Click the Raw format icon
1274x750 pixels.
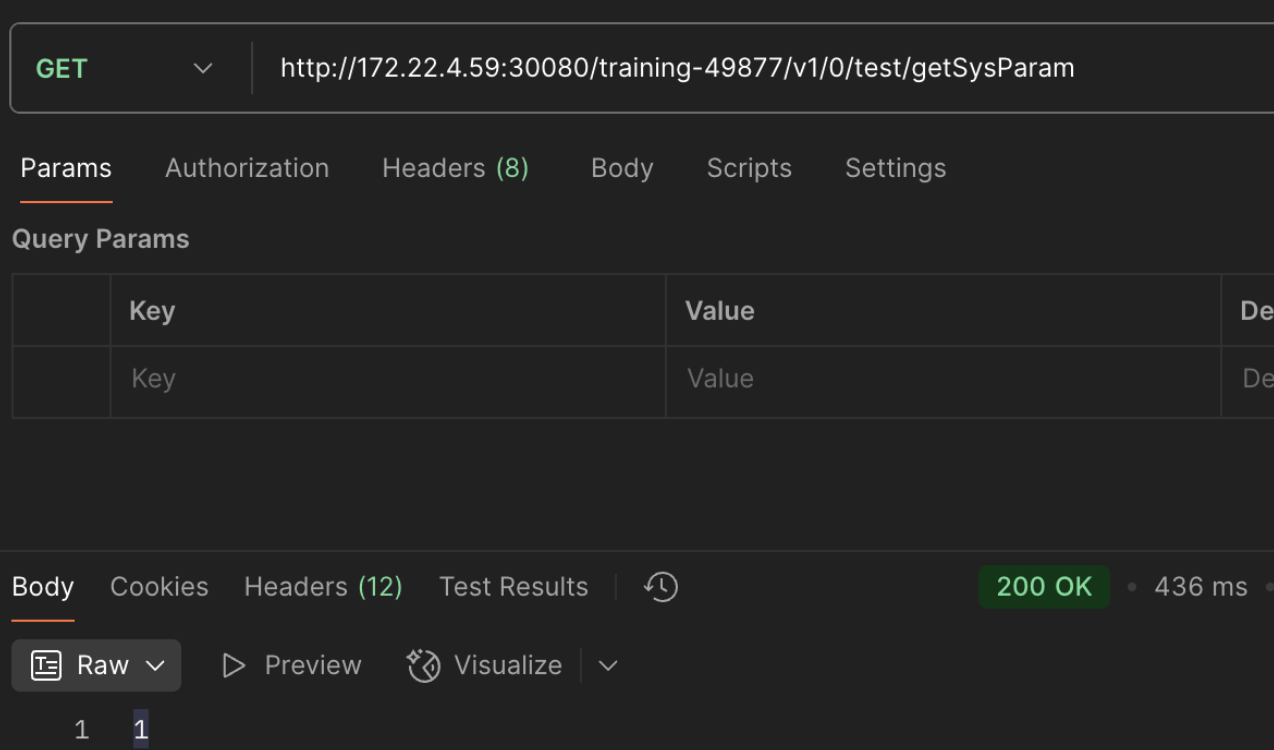(46, 666)
